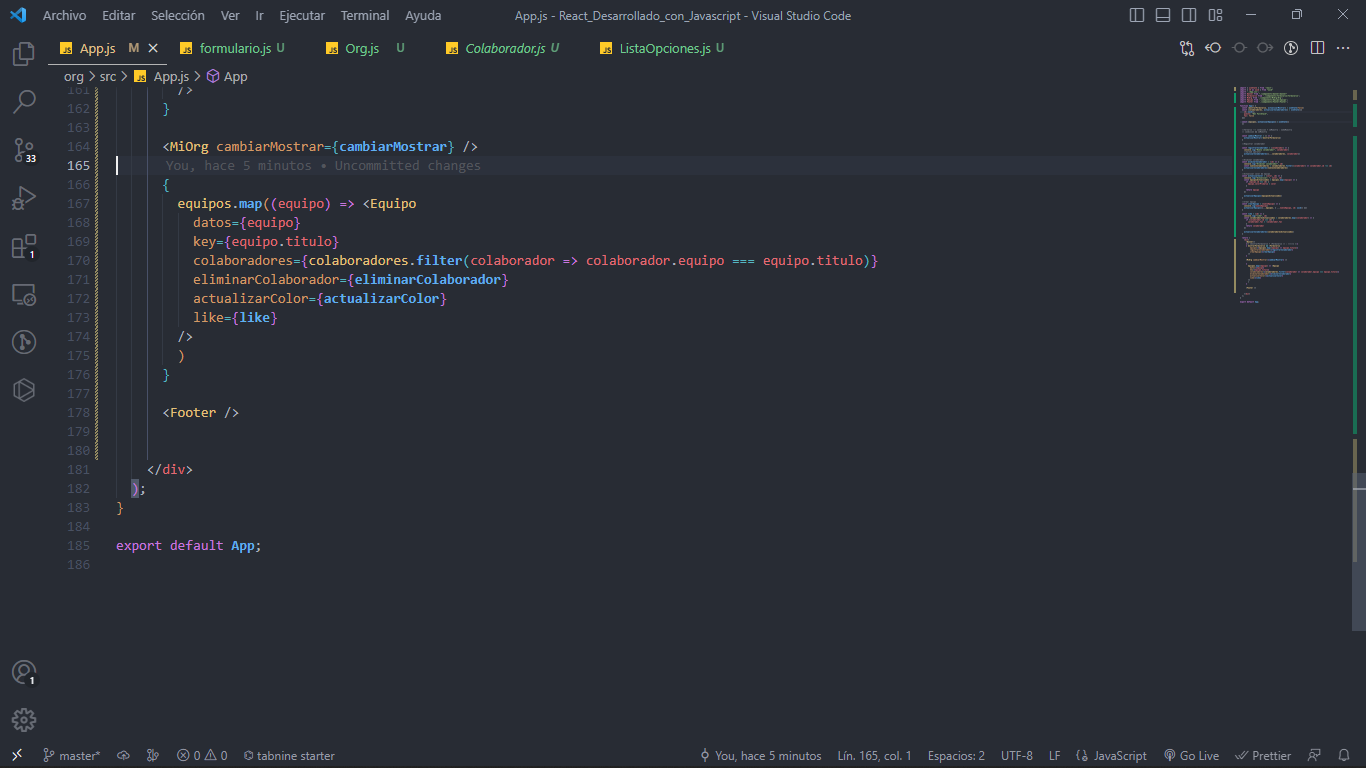This screenshot has height=768, width=1366.
Task: Toggle the Primary Side Bar visibility
Action: tap(1137, 15)
